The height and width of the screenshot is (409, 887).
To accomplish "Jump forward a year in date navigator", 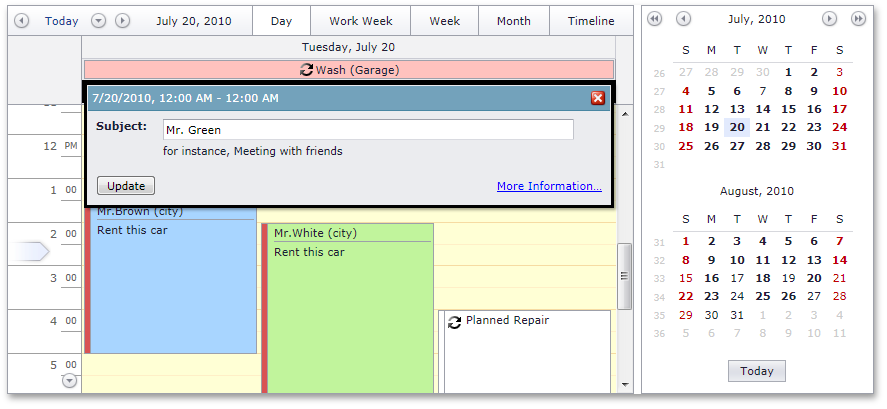I will tap(858, 19).
